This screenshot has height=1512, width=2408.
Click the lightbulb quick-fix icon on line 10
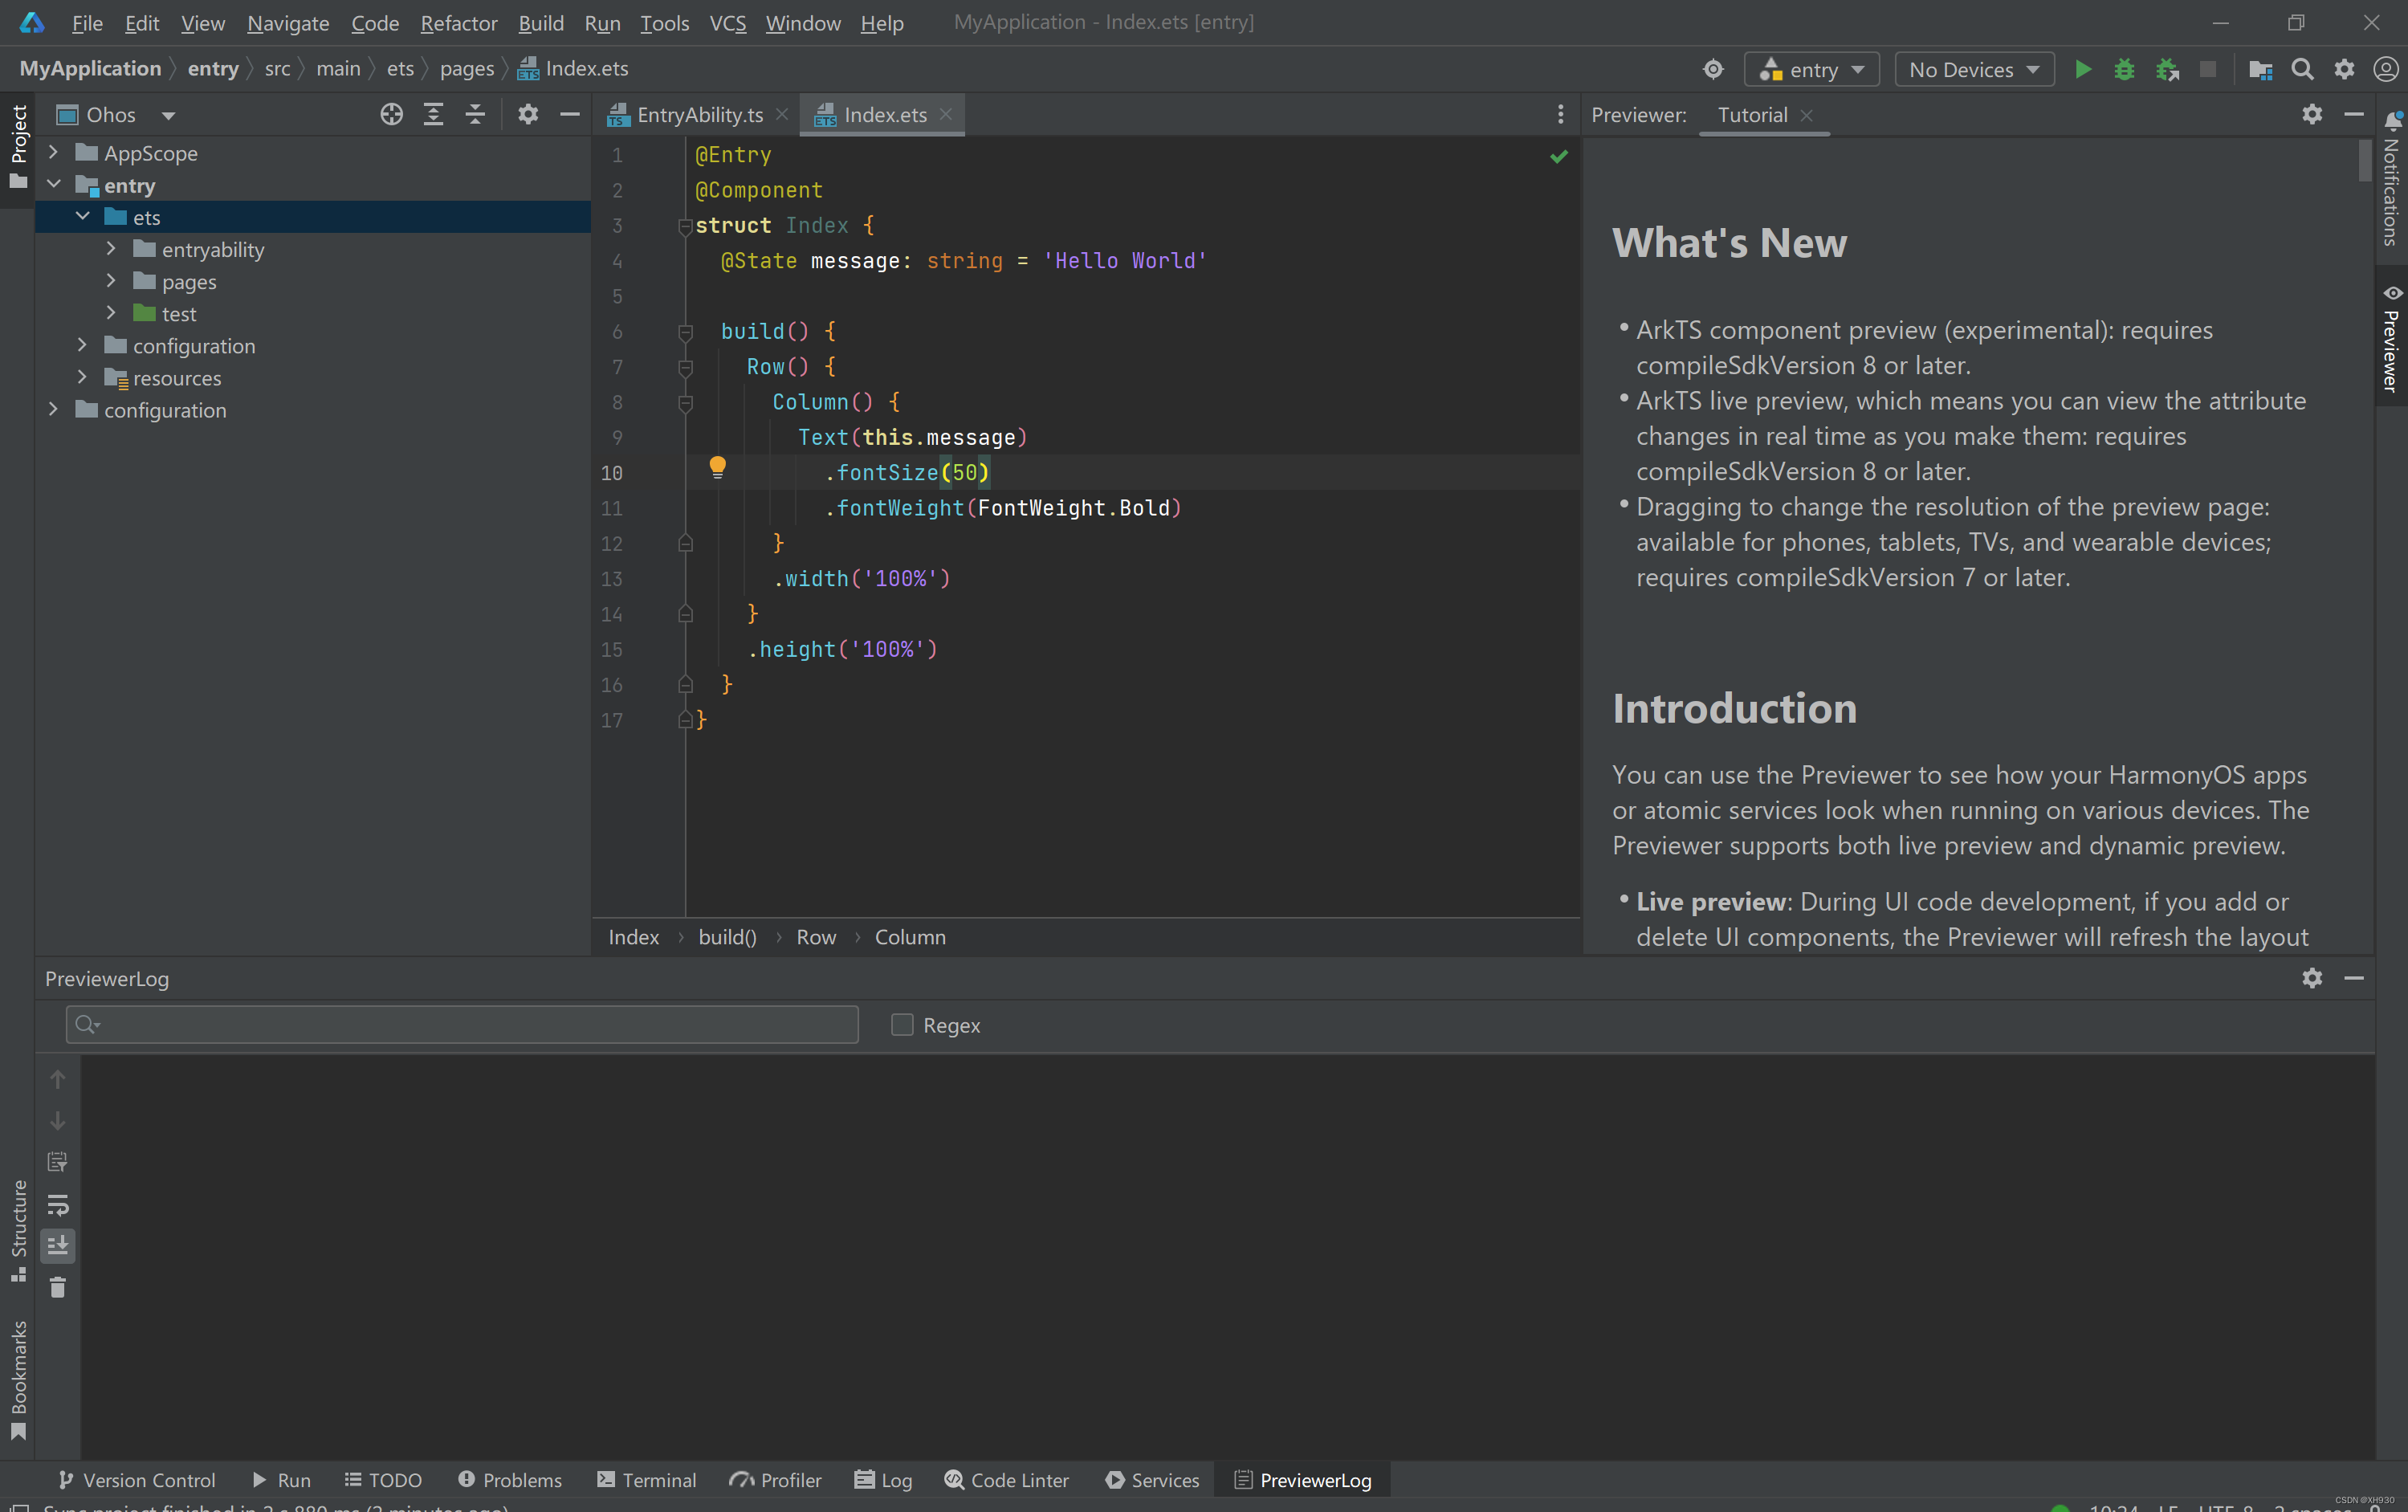pyautogui.click(x=717, y=467)
